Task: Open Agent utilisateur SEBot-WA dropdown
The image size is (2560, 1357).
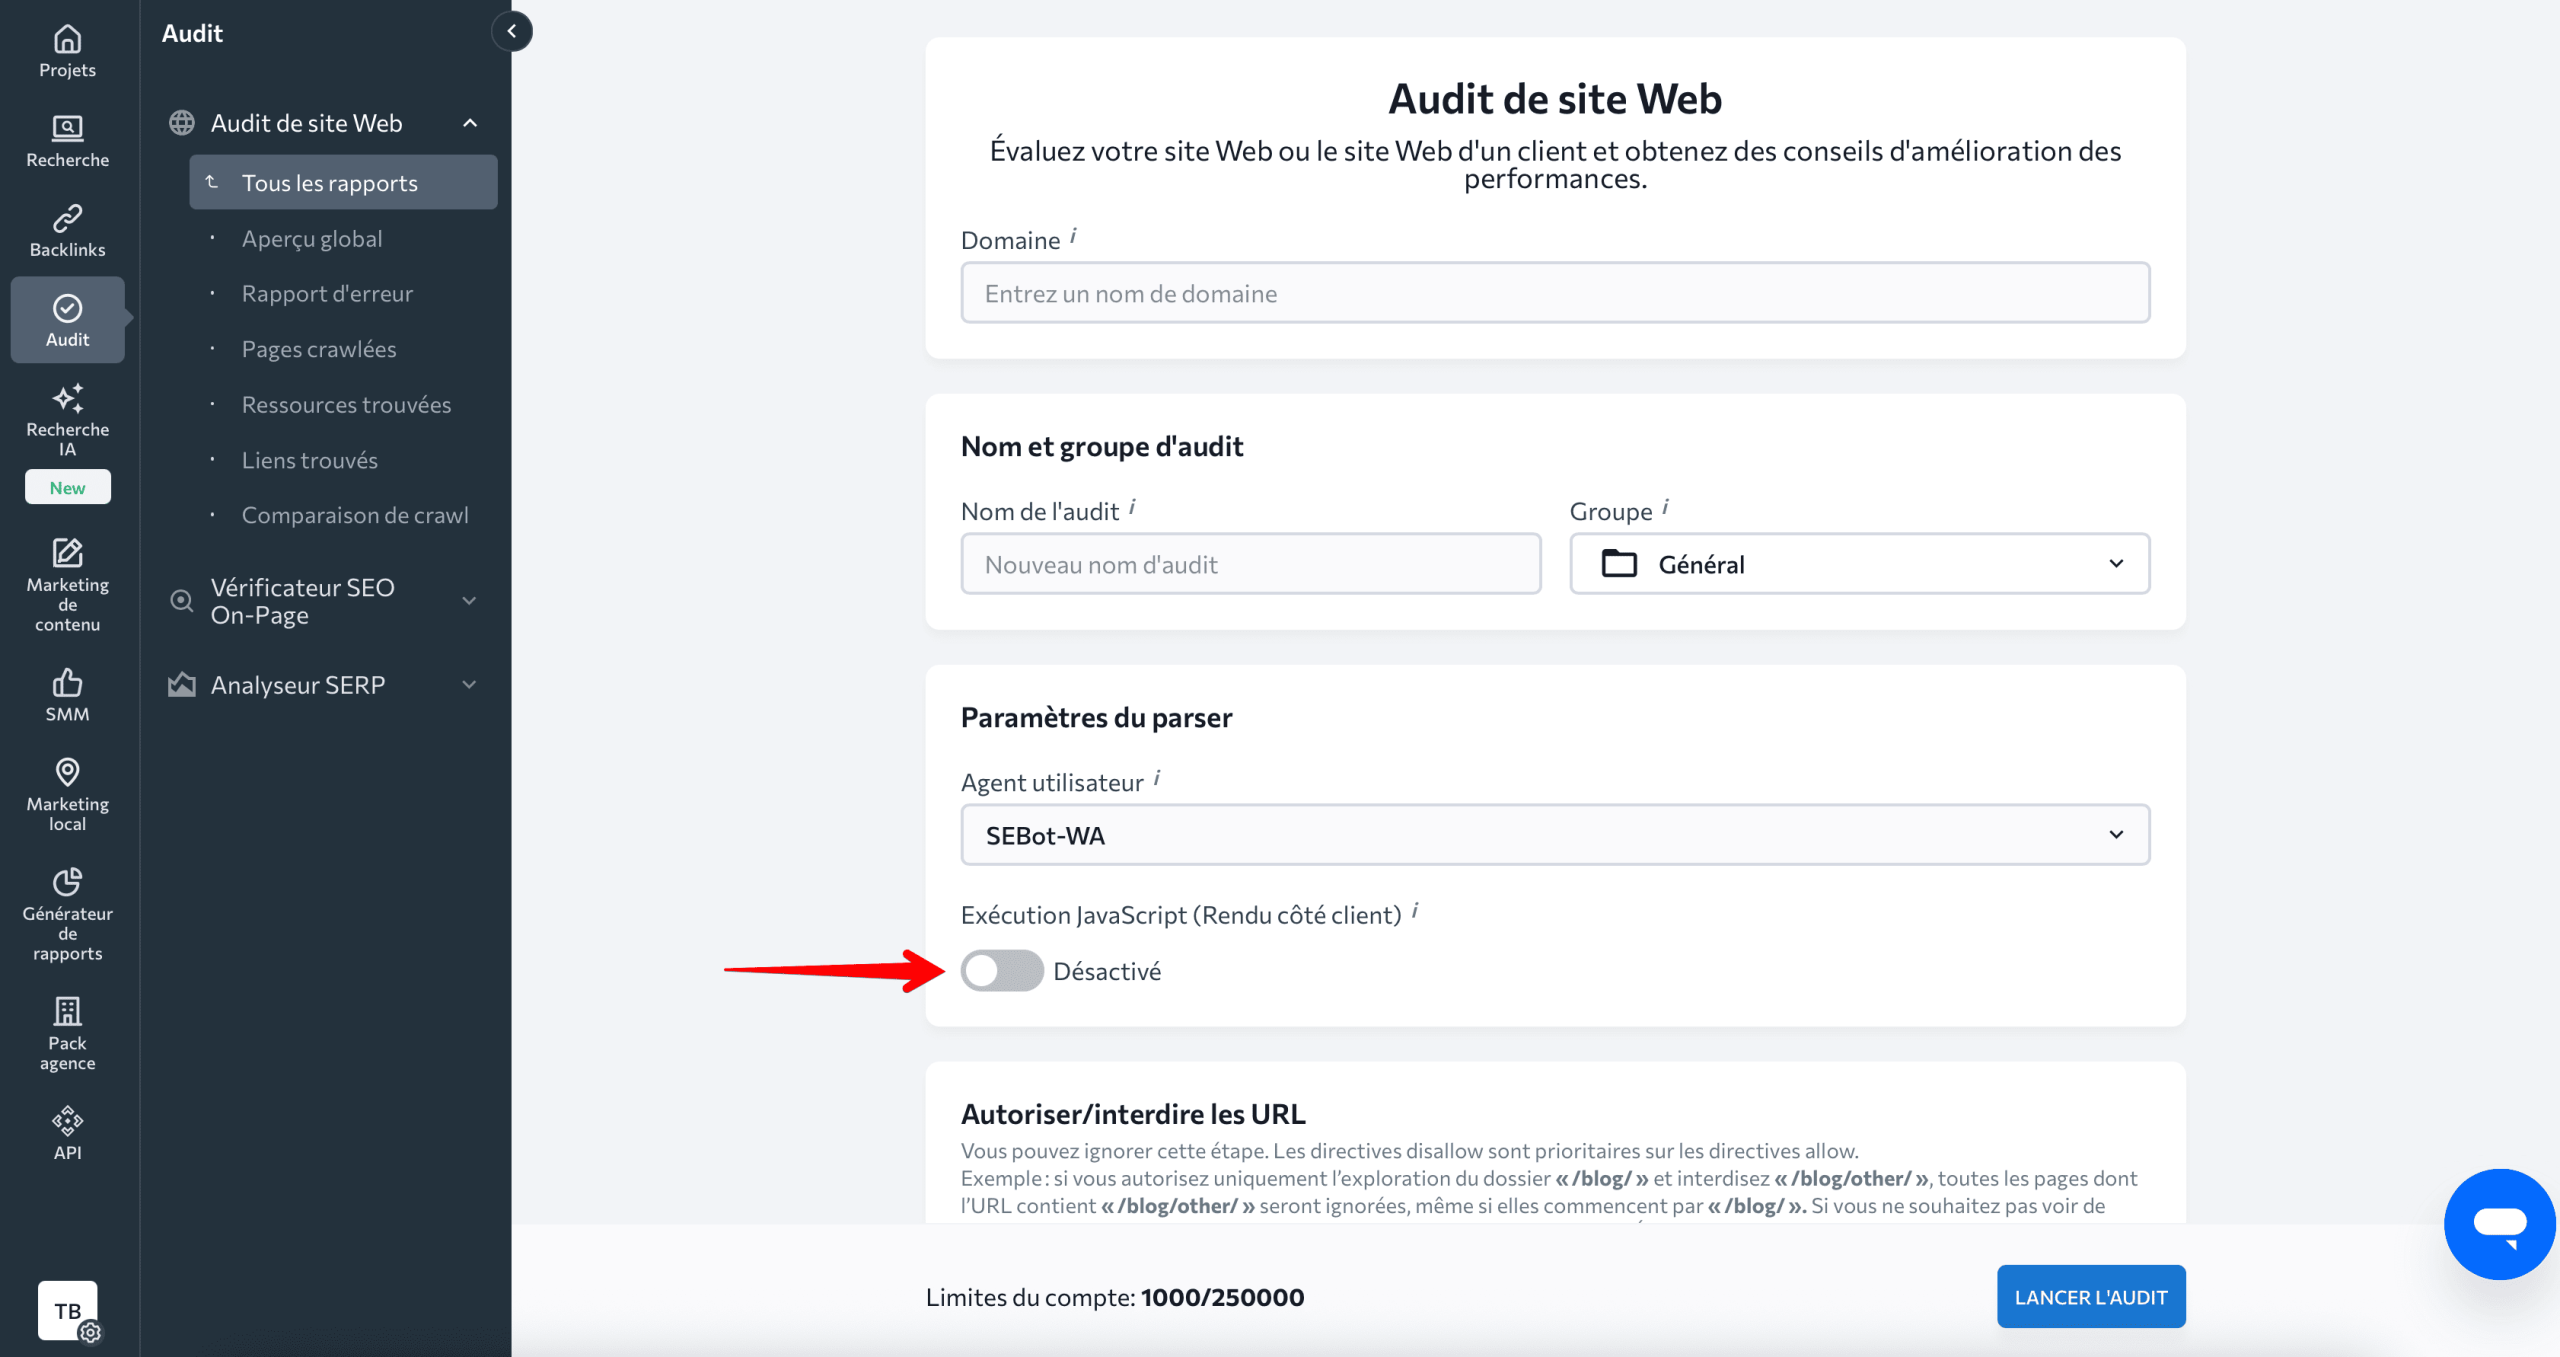Action: pyautogui.click(x=1554, y=835)
